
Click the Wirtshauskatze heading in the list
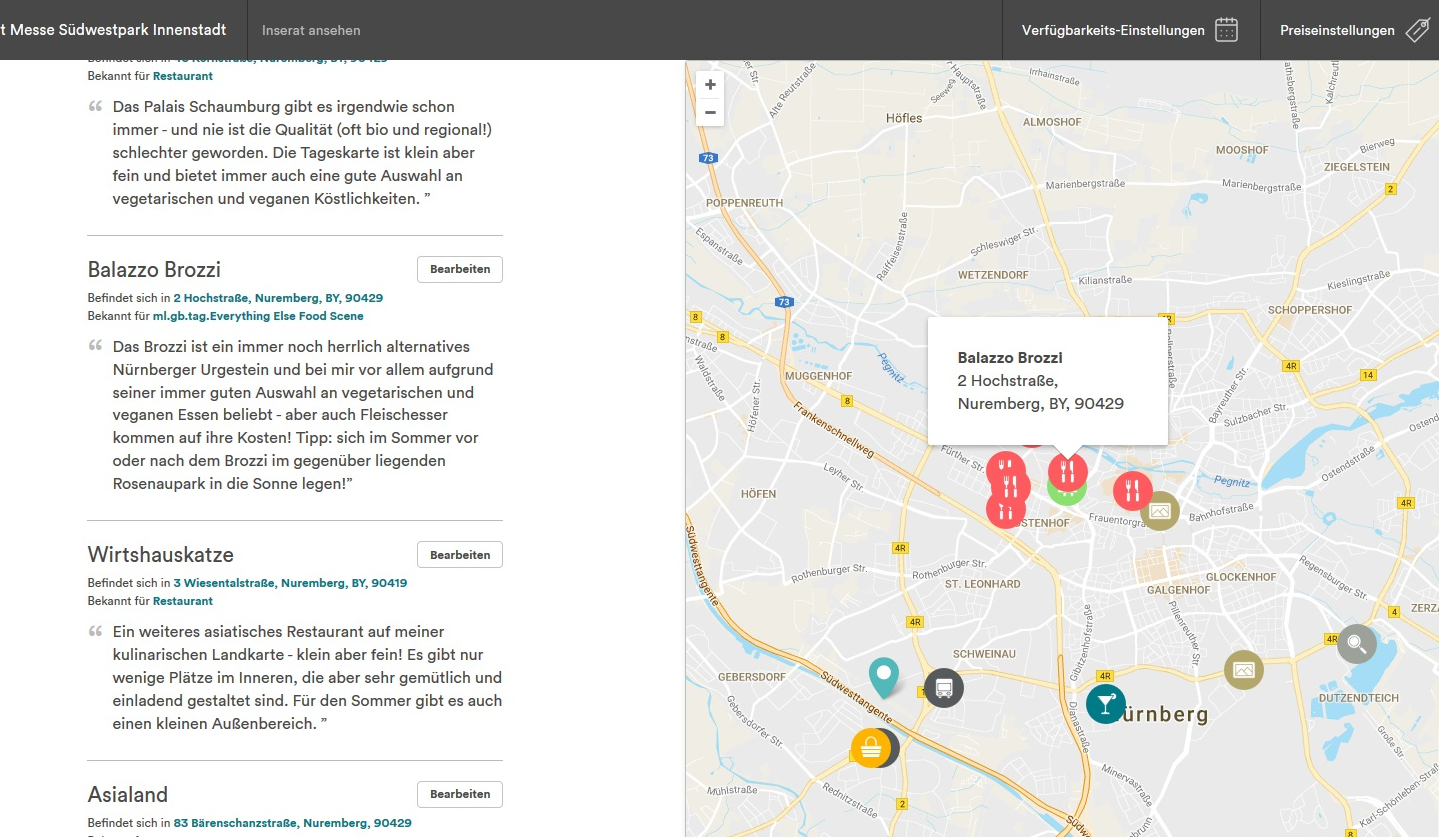tap(161, 555)
